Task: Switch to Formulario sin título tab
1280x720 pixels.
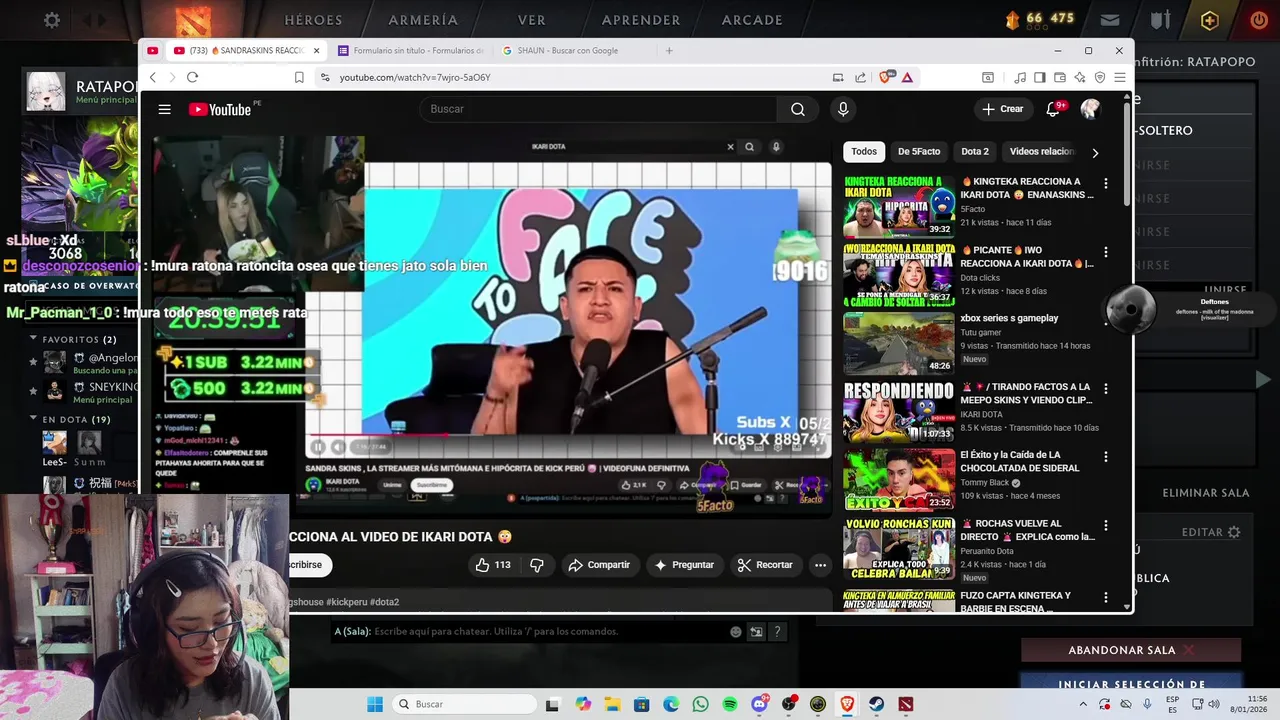Action: (410, 51)
